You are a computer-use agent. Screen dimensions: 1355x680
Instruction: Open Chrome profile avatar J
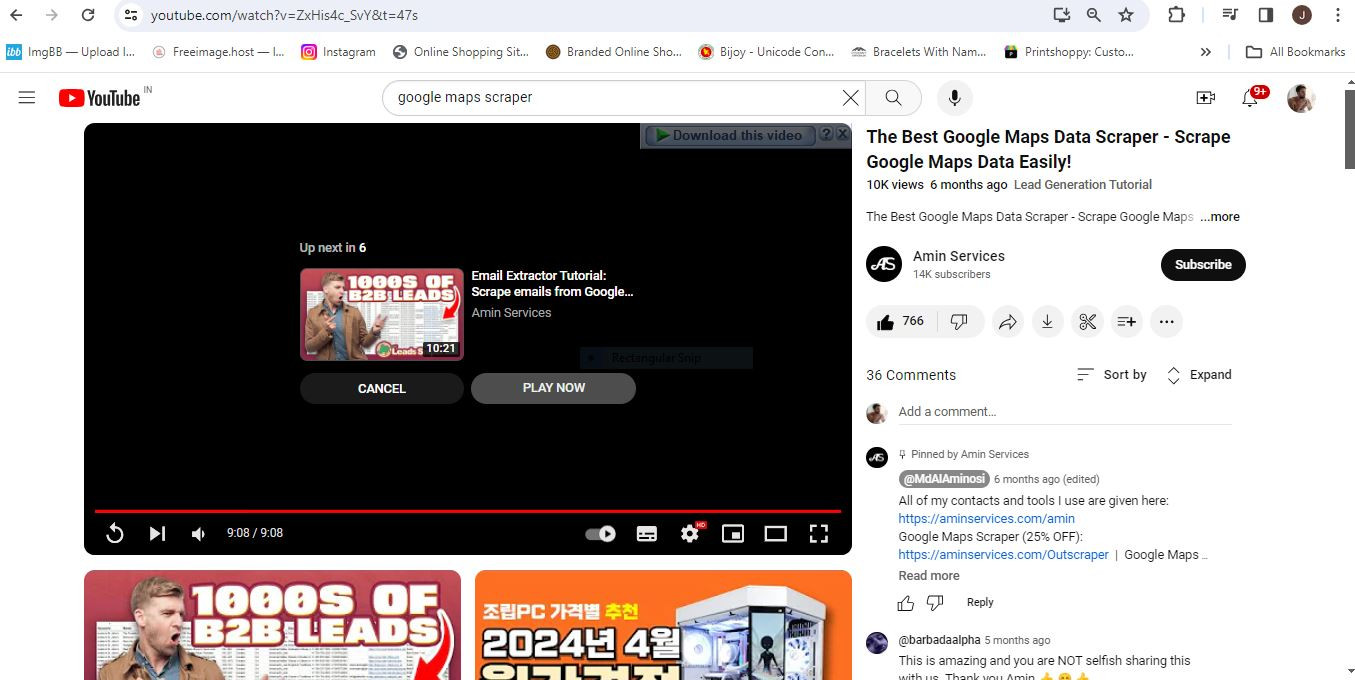pyautogui.click(x=1301, y=15)
